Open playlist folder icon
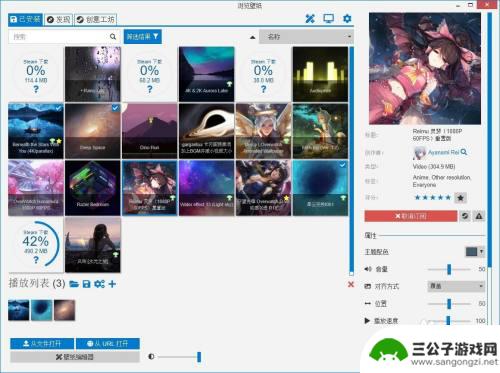The height and width of the screenshot is (373, 500). click(x=74, y=284)
